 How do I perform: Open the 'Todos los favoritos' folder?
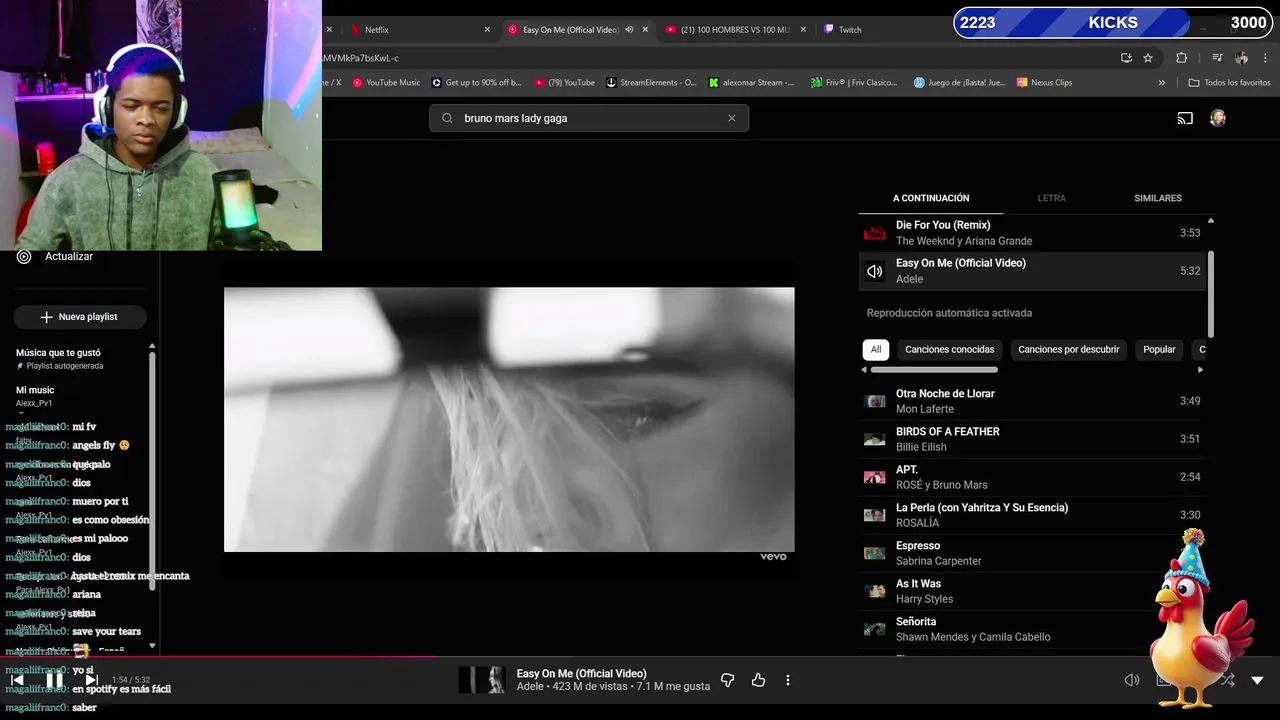point(1229,82)
